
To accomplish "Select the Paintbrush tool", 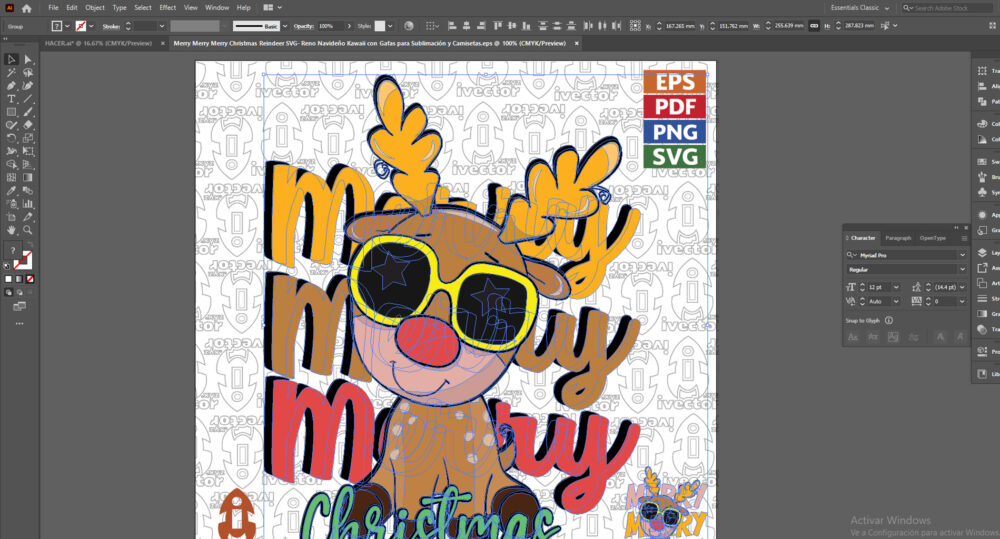I will (x=28, y=112).
